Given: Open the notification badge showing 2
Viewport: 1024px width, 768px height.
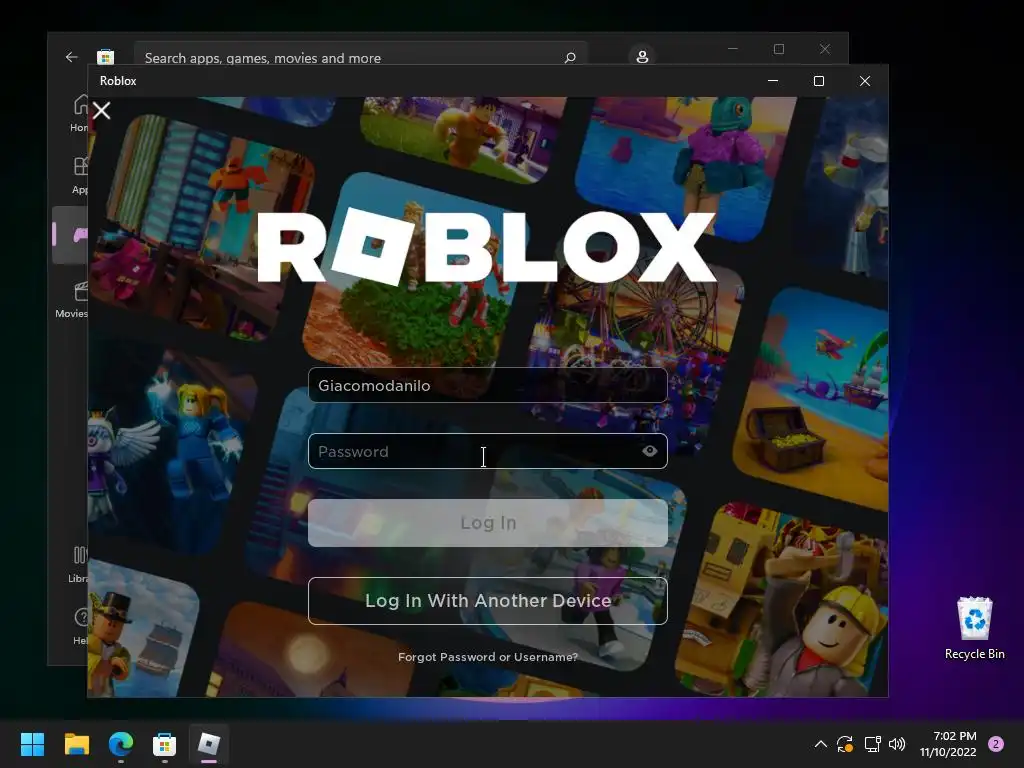Looking at the screenshot, I should (996, 744).
